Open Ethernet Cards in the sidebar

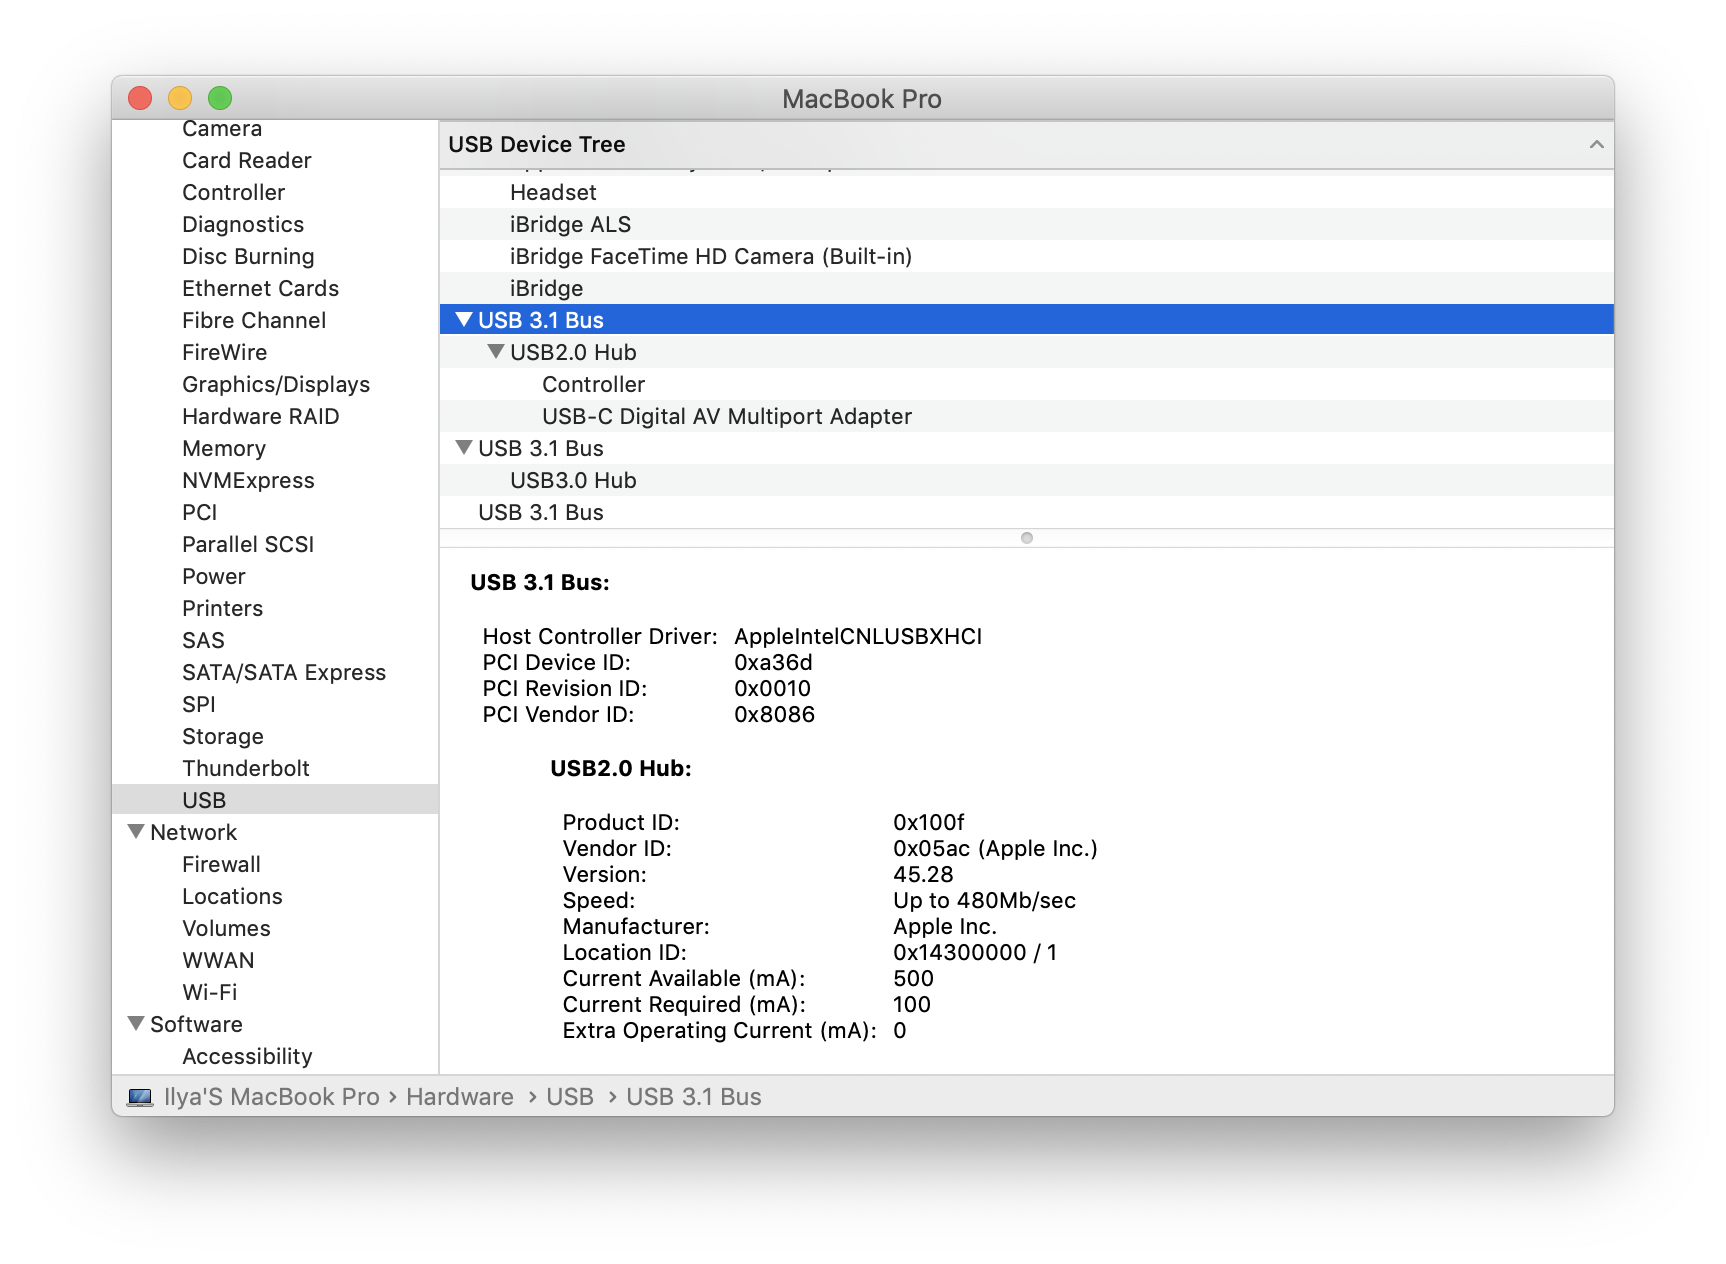(260, 288)
